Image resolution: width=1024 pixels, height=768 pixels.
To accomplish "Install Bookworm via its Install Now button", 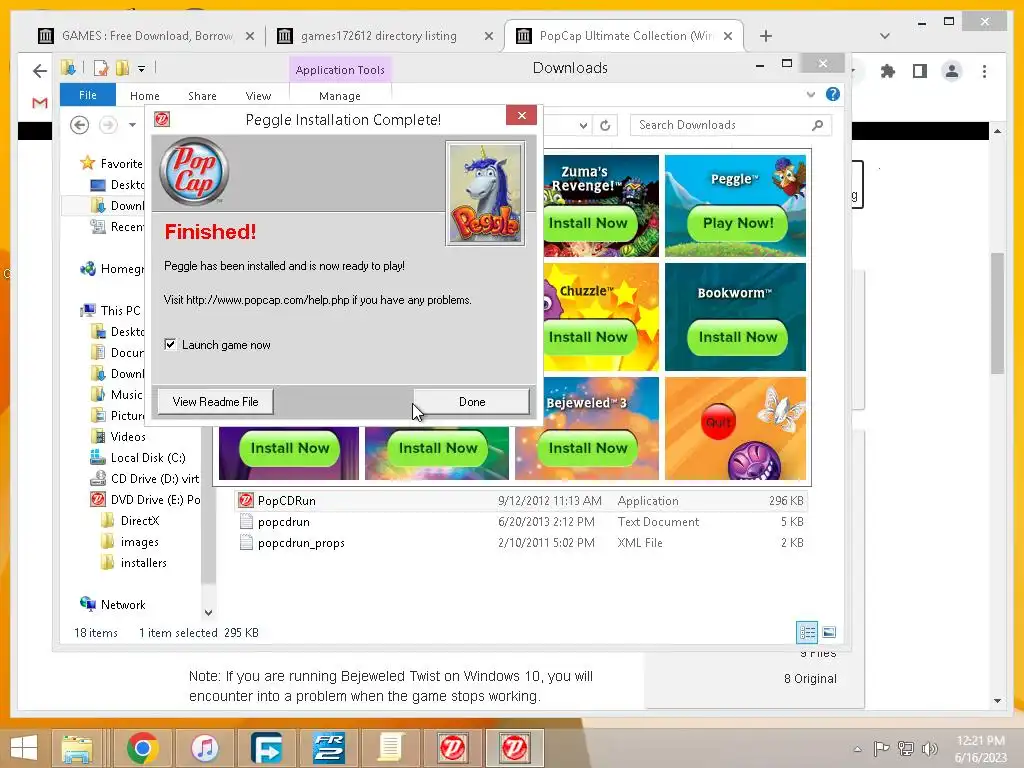I will (737, 337).
